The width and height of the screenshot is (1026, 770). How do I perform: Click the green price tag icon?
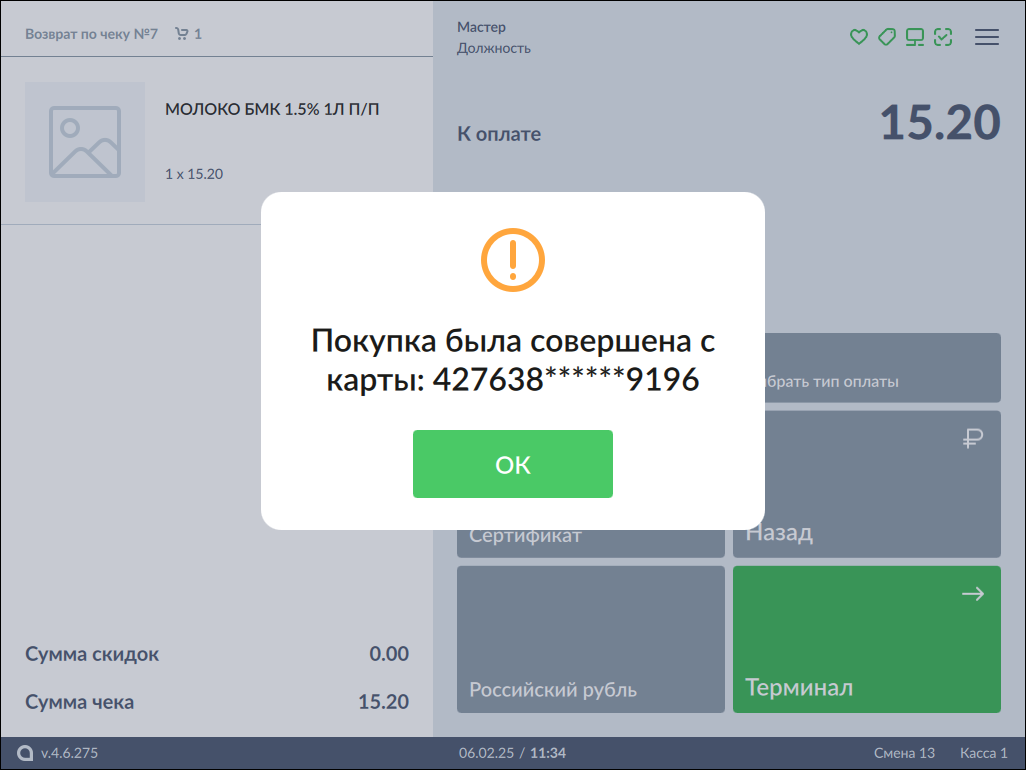[x=886, y=37]
